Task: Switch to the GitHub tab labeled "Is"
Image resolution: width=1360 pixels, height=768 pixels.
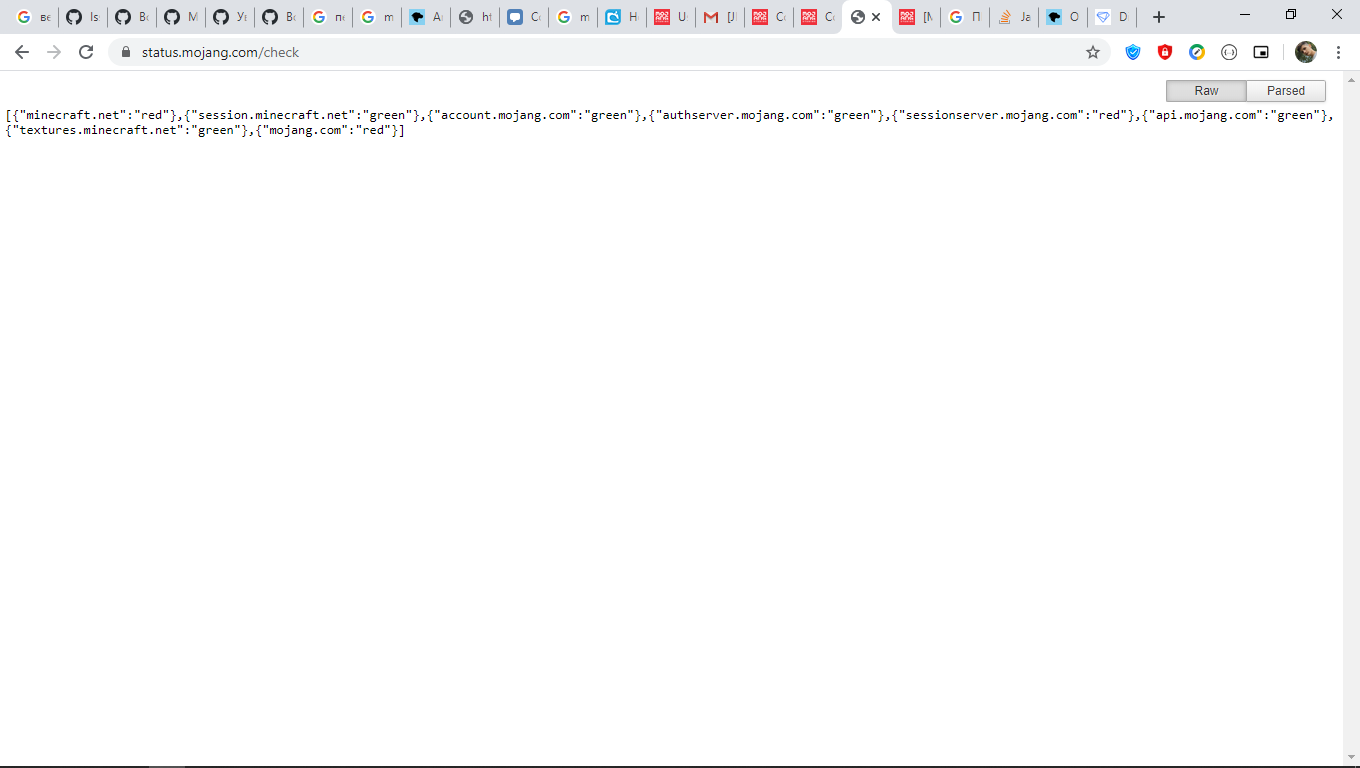Action: 83,17
